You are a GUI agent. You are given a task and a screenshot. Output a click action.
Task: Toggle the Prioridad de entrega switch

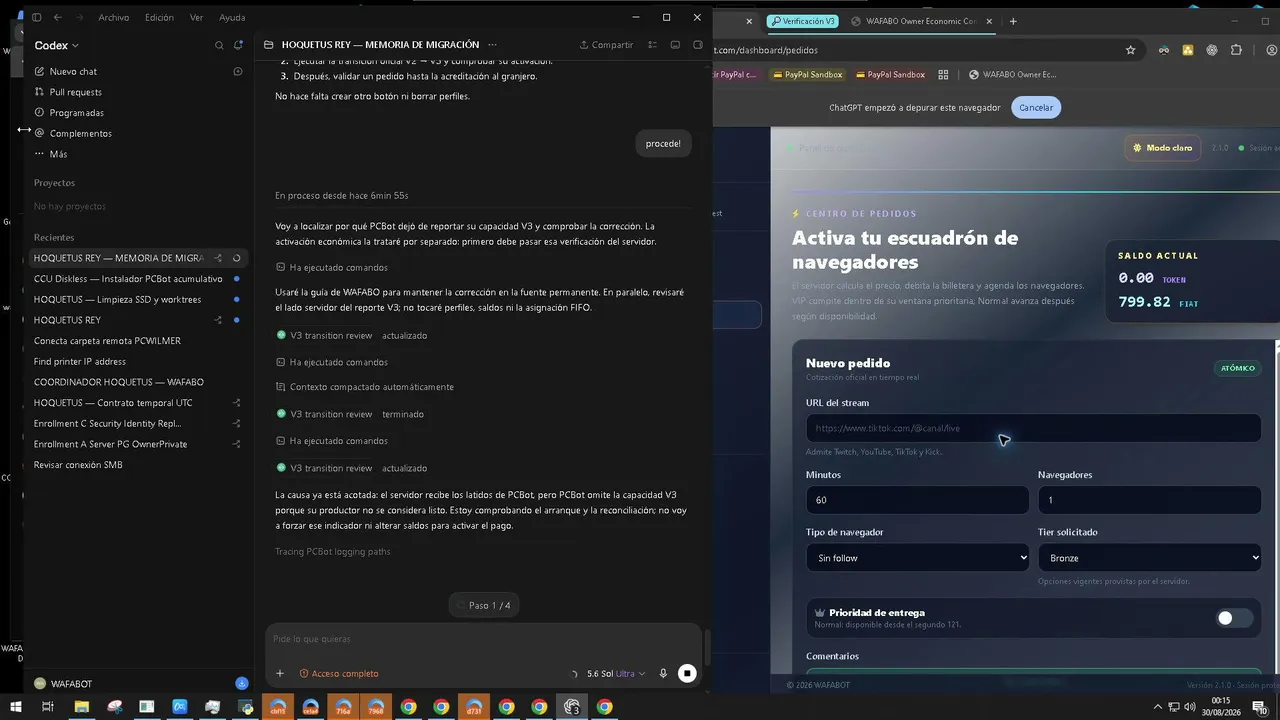[1233, 618]
